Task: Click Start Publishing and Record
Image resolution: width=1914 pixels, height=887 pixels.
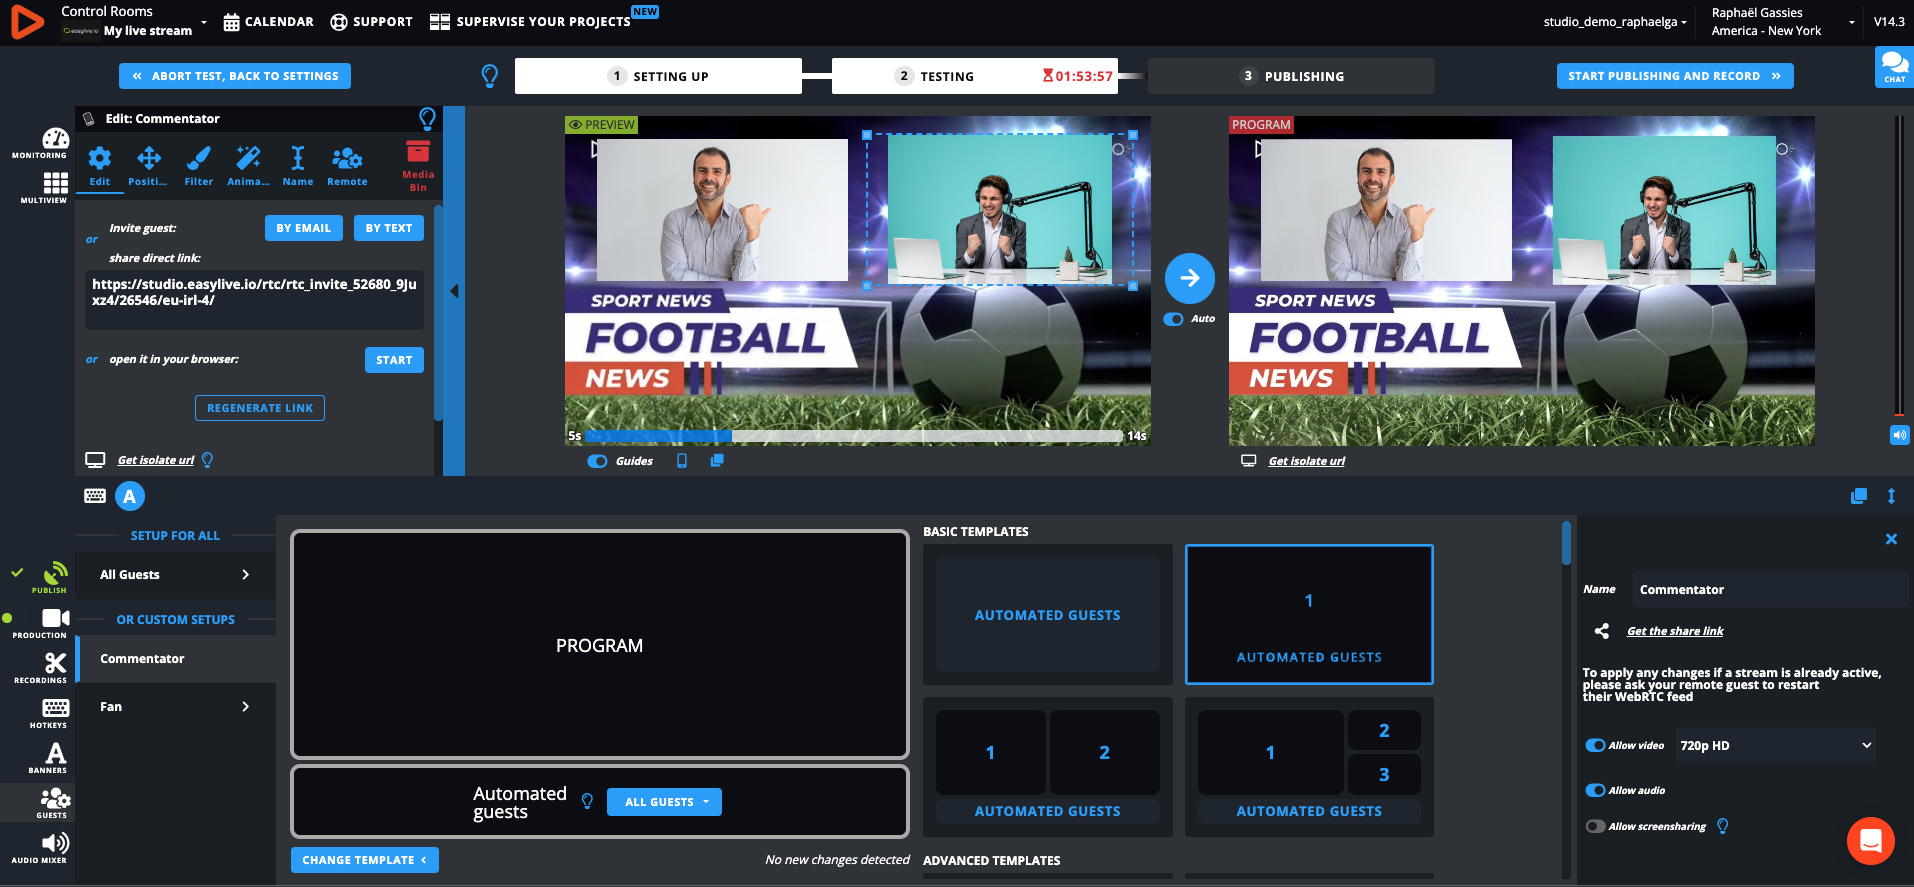Action: [x=1674, y=76]
